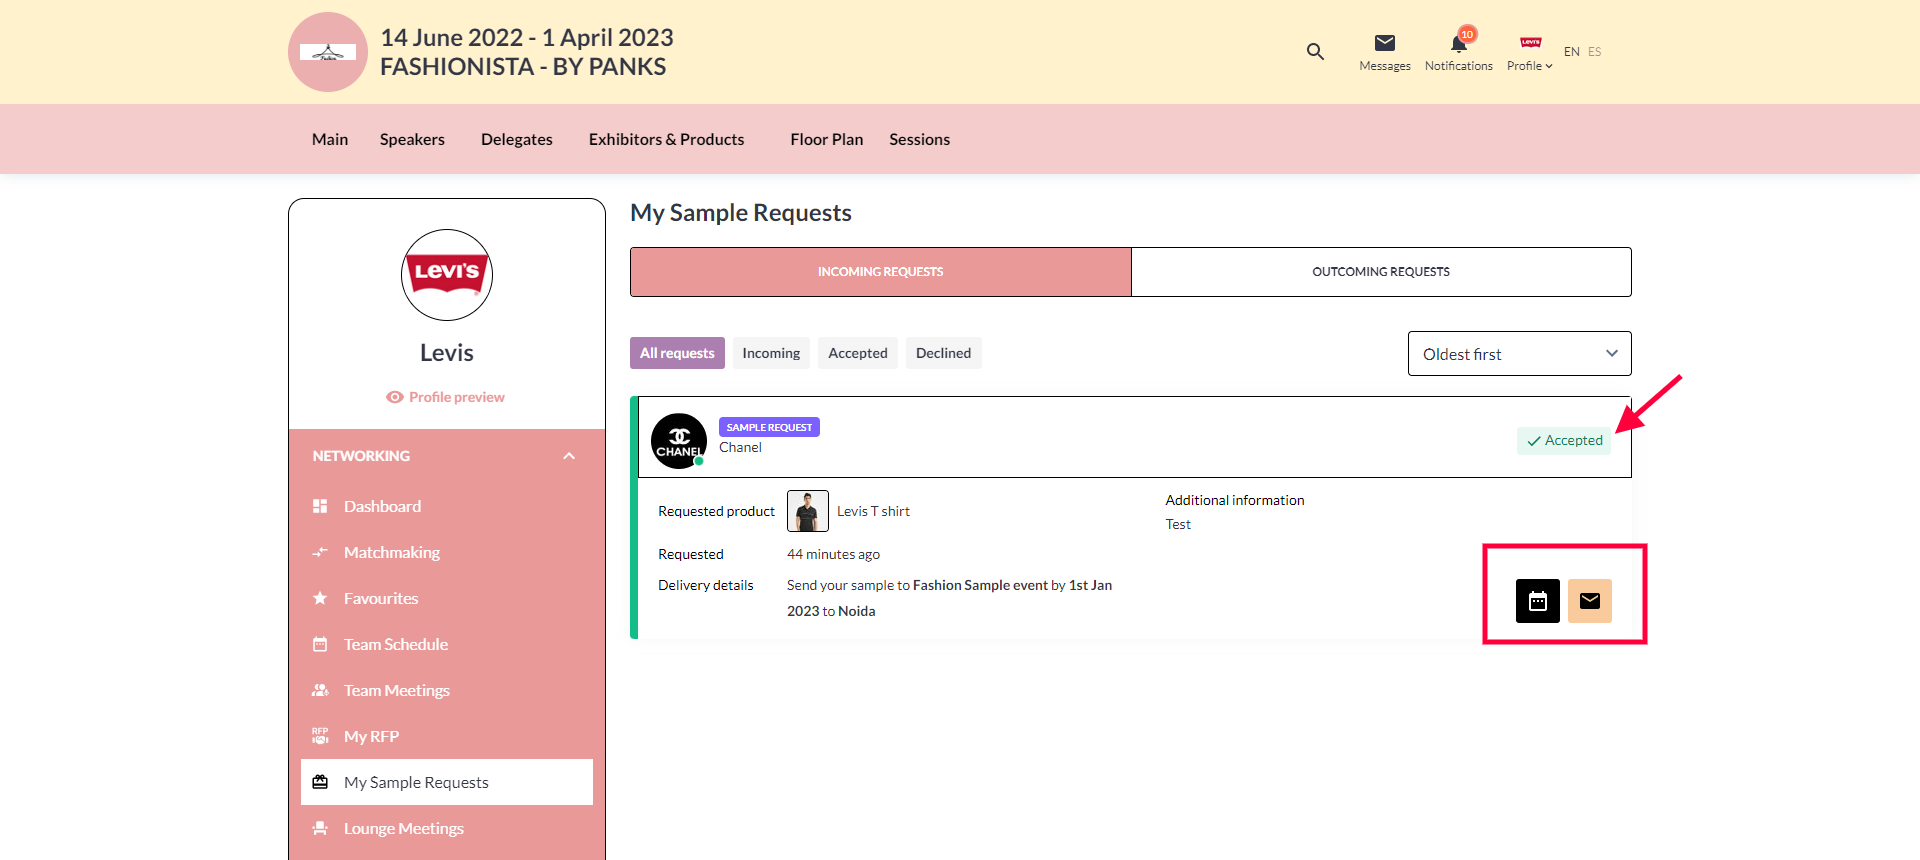1920x860 pixels.
Task: Filter requests by Declined
Action: [x=943, y=353]
